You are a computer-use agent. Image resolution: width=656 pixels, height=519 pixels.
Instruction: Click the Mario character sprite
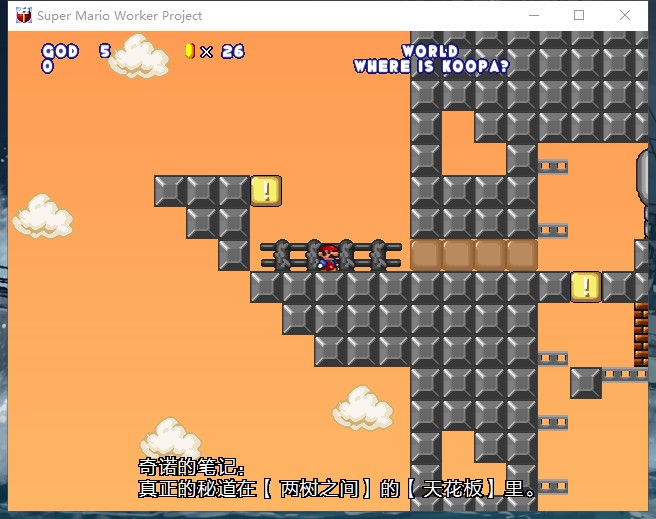coord(328,258)
